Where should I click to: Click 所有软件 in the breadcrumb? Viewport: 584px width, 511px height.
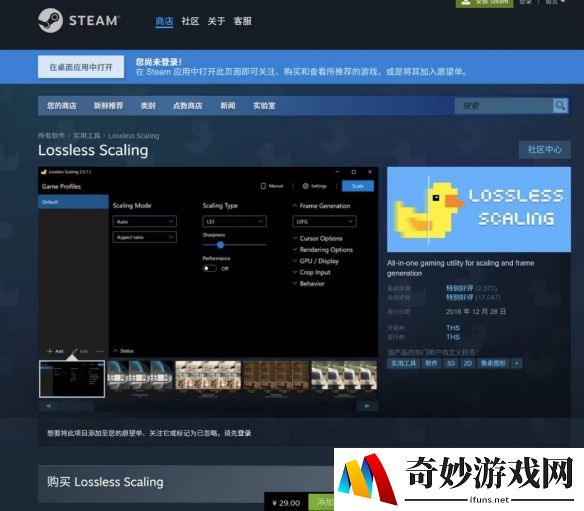click(x=51, y=136)
